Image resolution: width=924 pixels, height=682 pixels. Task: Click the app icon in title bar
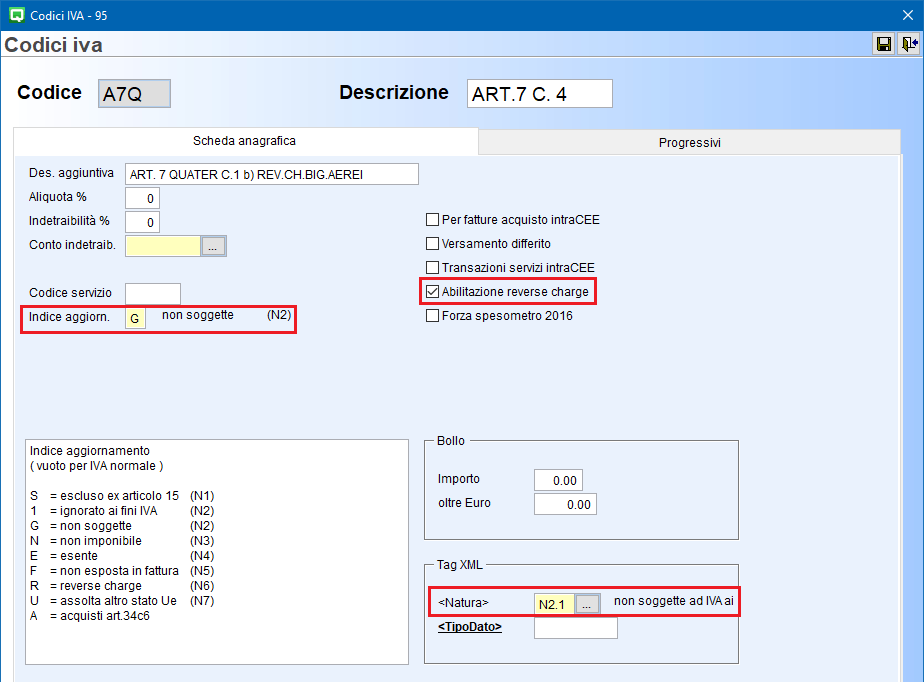(x=15, y=14)
